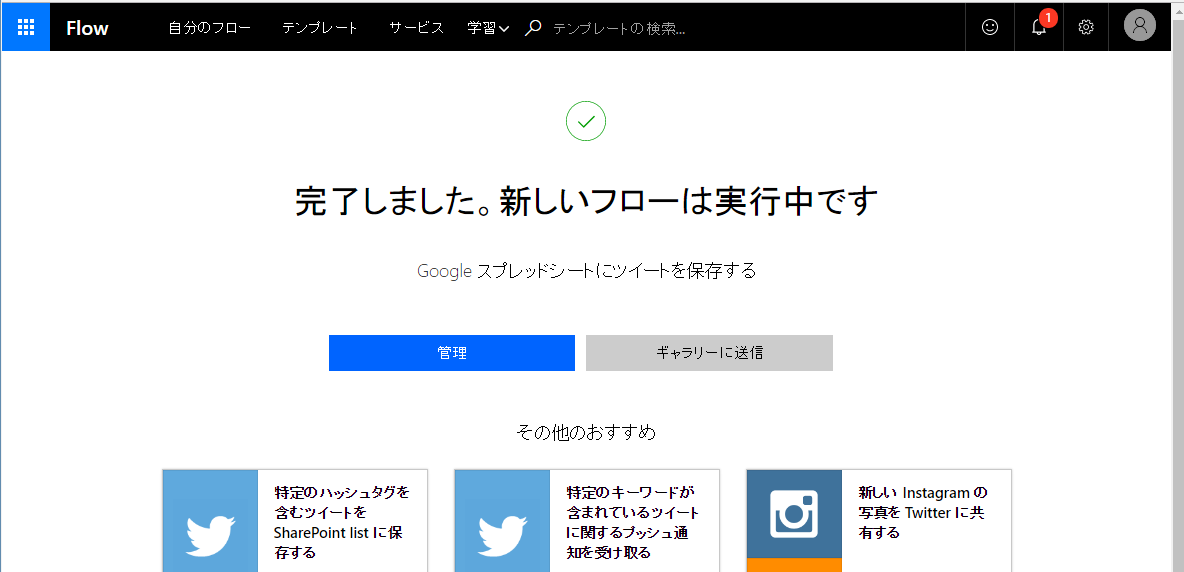Click the search magnifier icon
This screenshot has width=1184, height=572.
coord(533,28)
